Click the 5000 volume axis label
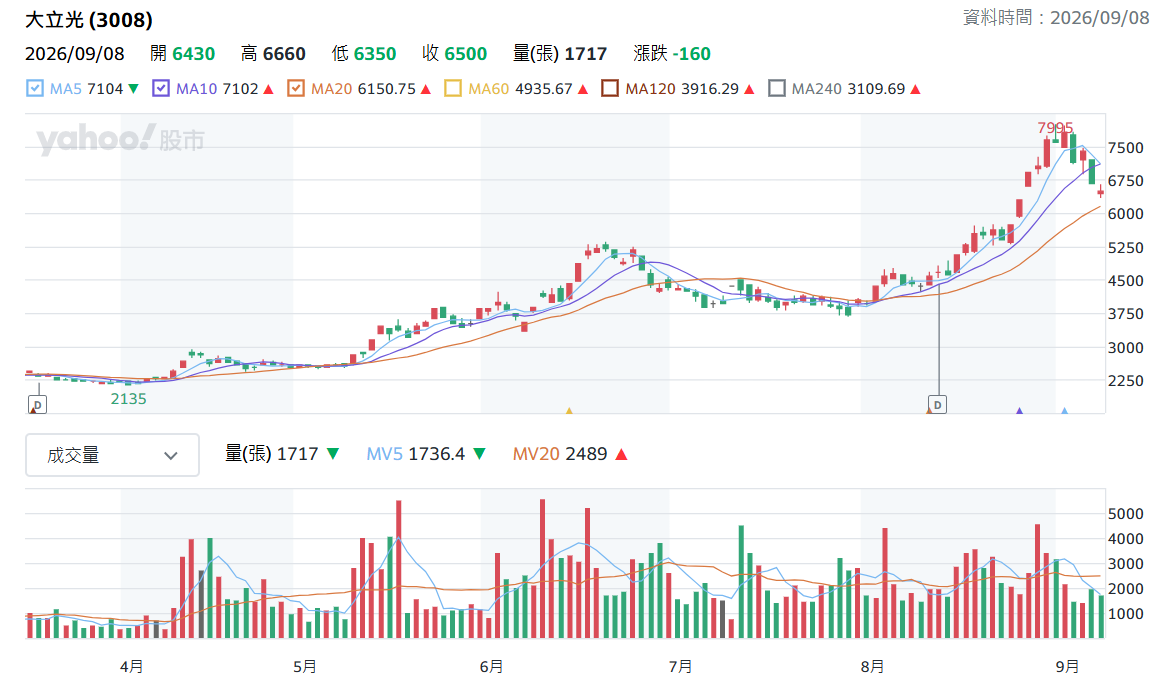 (1126, 514)
